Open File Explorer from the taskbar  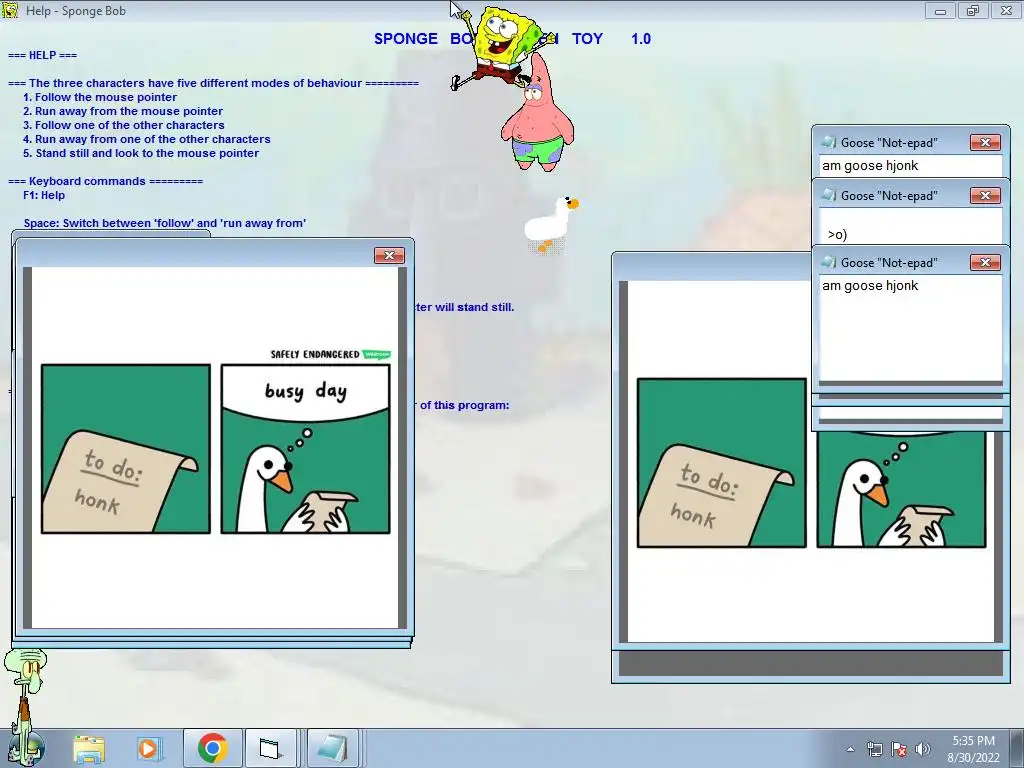coord(89,748)
